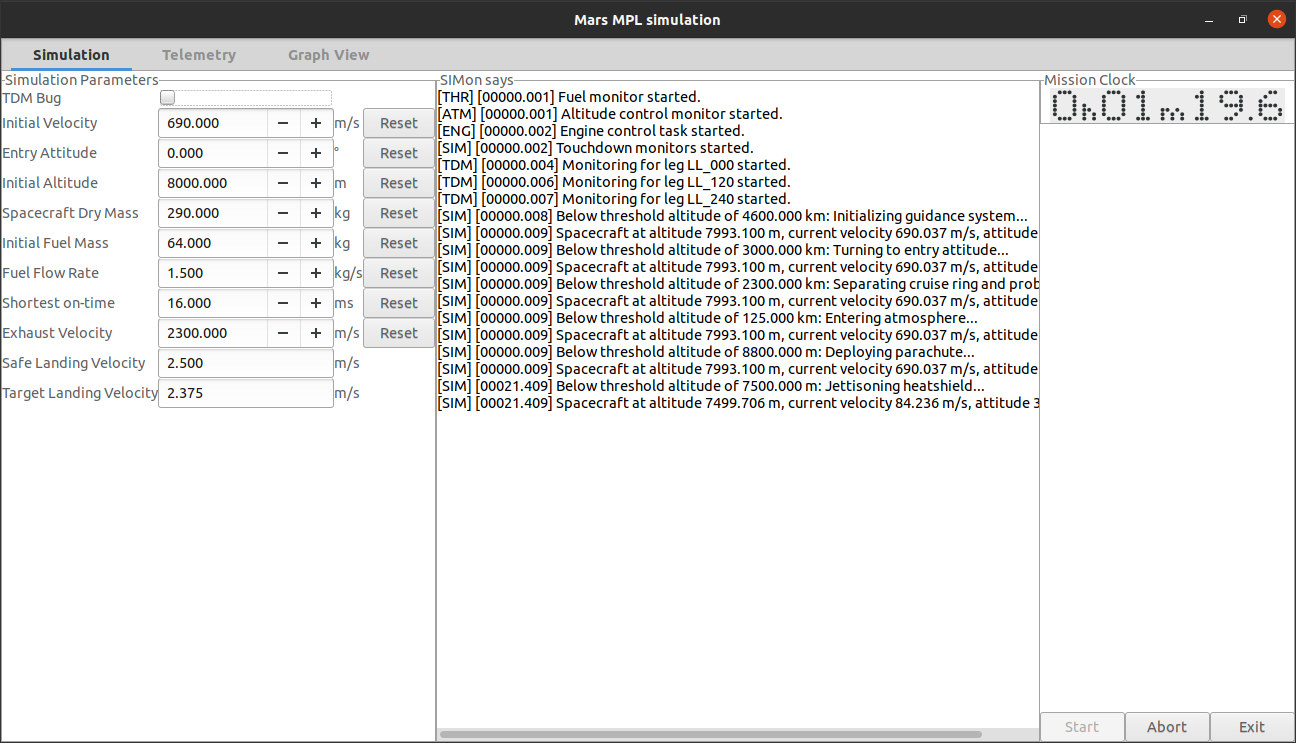Open the Telemetry tab
1296x743 pixels.
199,55
